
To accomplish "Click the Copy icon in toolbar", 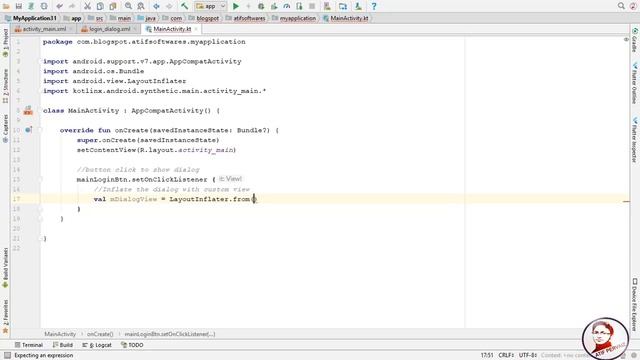I will pos(100,6).
